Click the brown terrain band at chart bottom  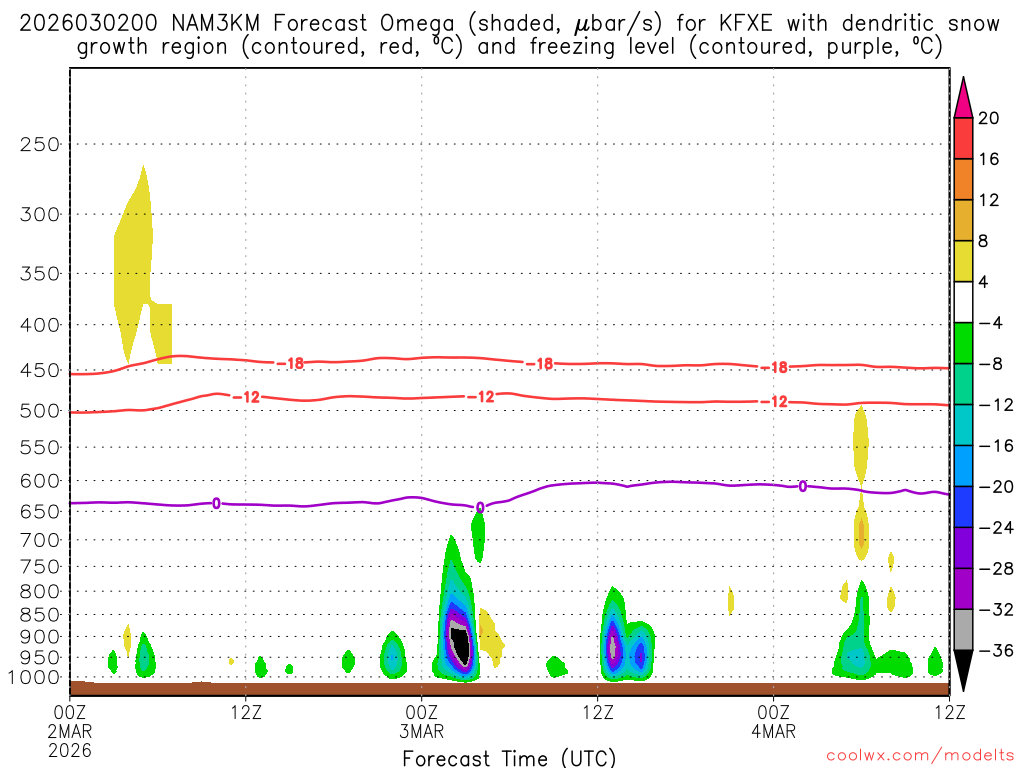click(x=509, y=688)
